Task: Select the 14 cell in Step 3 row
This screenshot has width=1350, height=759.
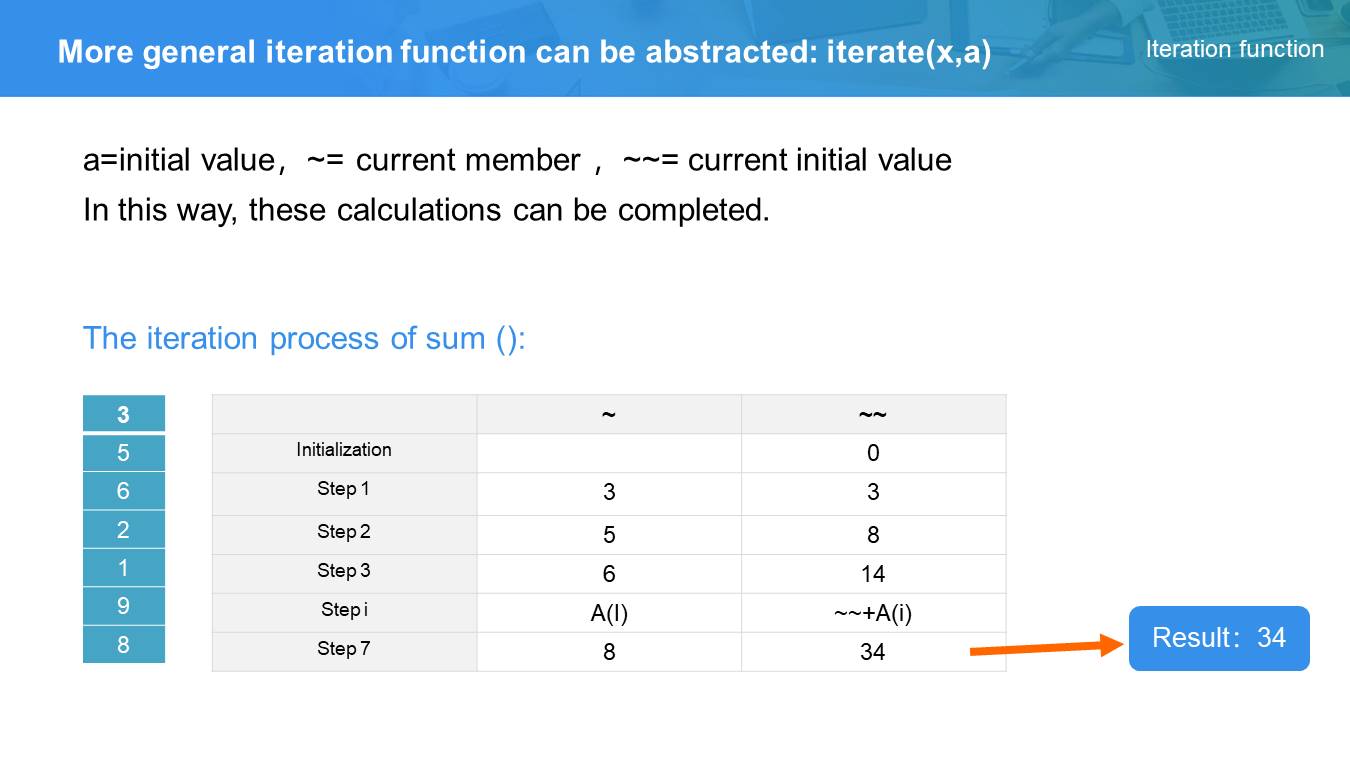Action: (x=873, y=574)
